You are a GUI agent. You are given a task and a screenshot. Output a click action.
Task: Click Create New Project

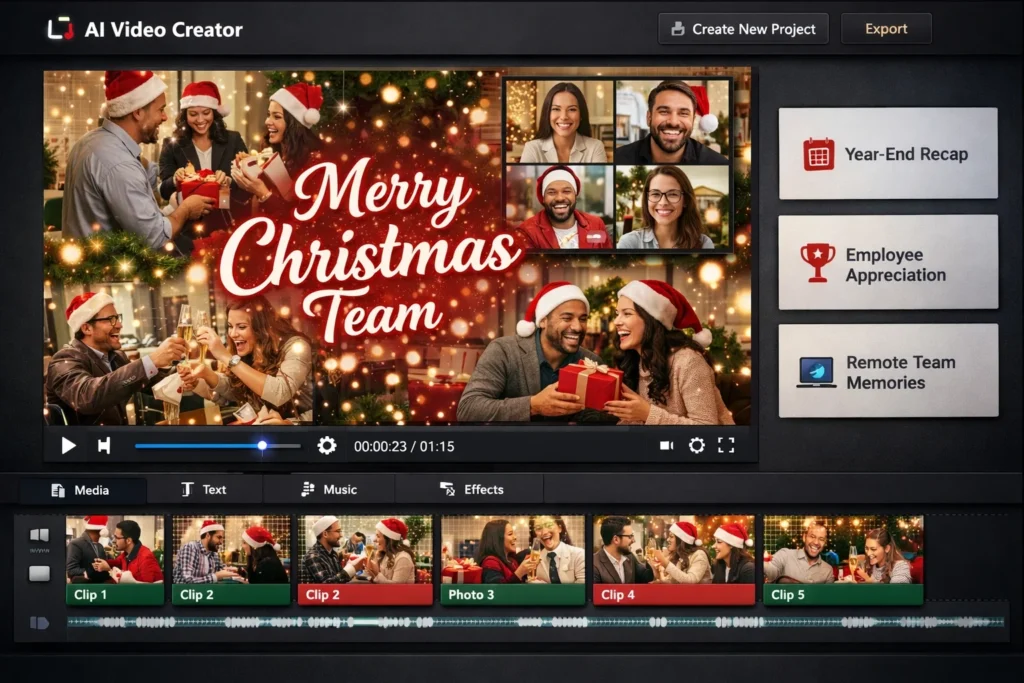(743, 28)
